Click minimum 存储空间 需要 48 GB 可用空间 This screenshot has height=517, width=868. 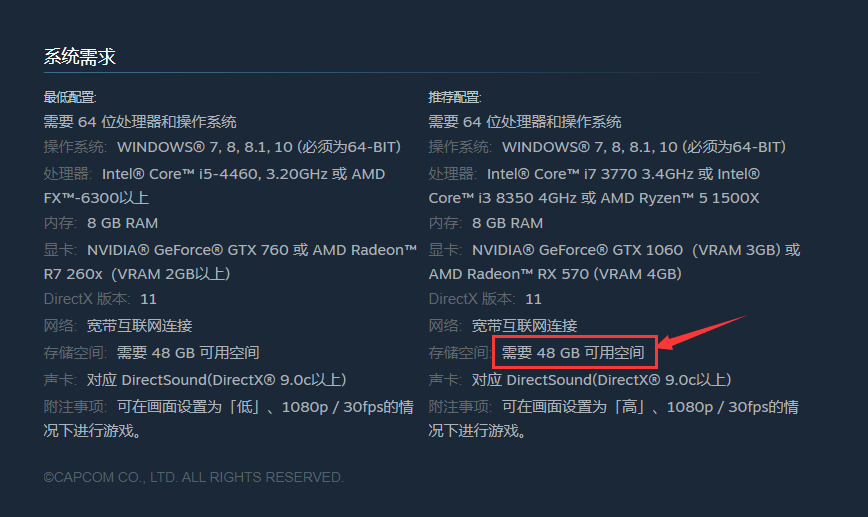coord(152,353)
